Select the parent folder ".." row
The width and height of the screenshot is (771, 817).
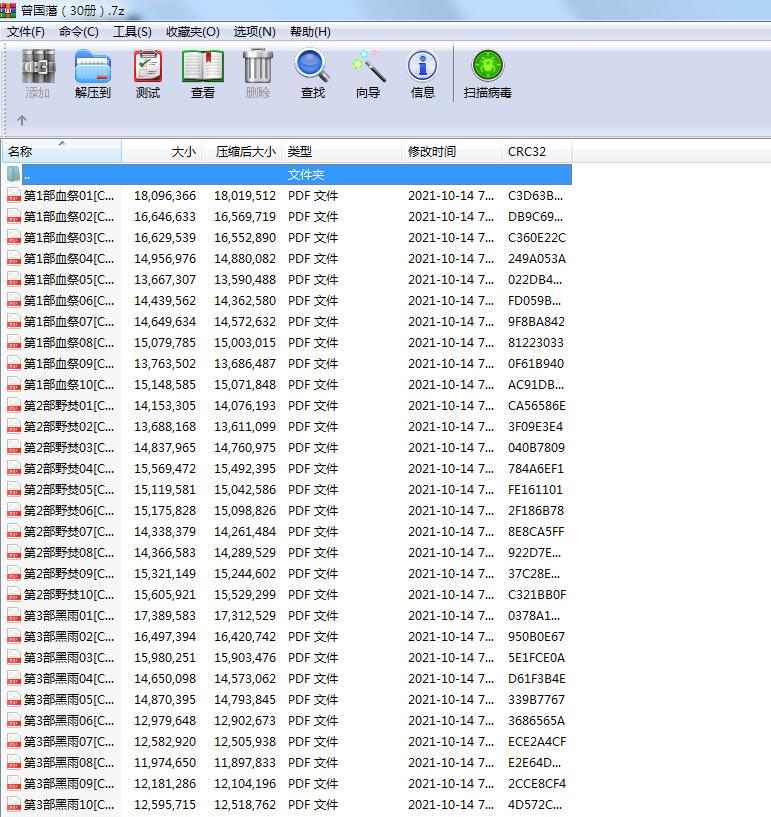288,174
